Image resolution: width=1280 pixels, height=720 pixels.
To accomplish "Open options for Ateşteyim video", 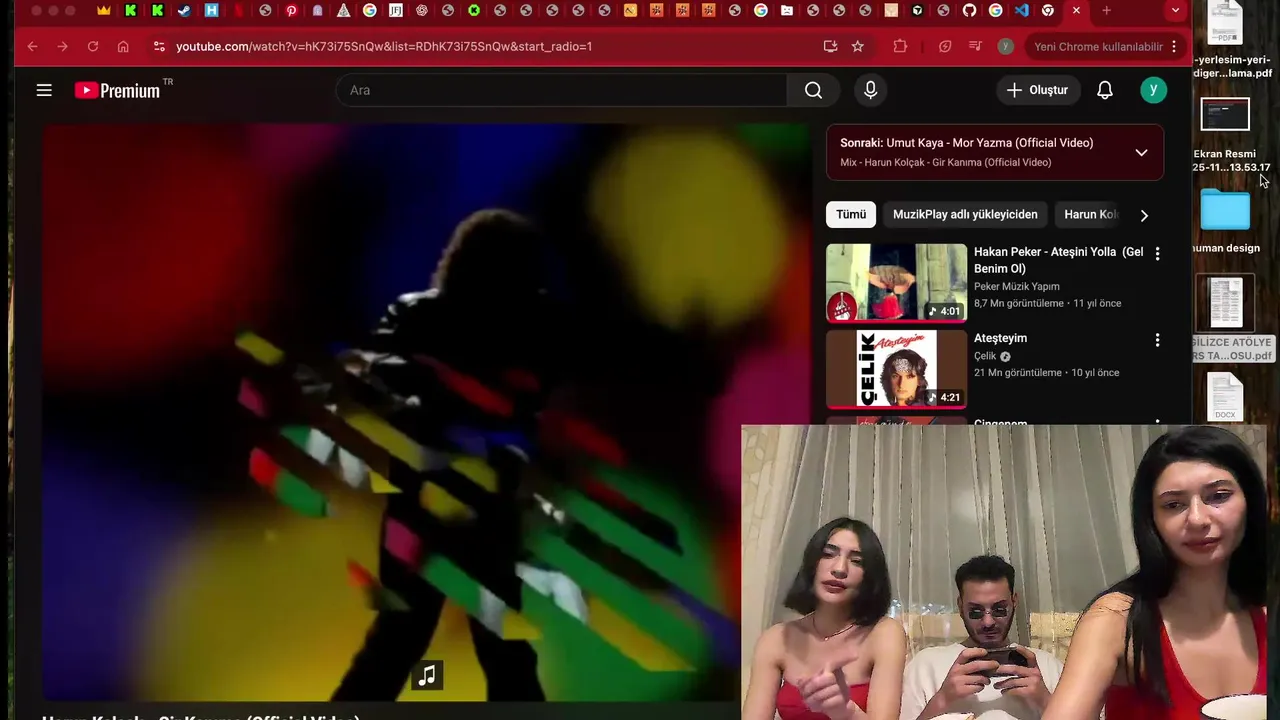I will pos(1157,340).
